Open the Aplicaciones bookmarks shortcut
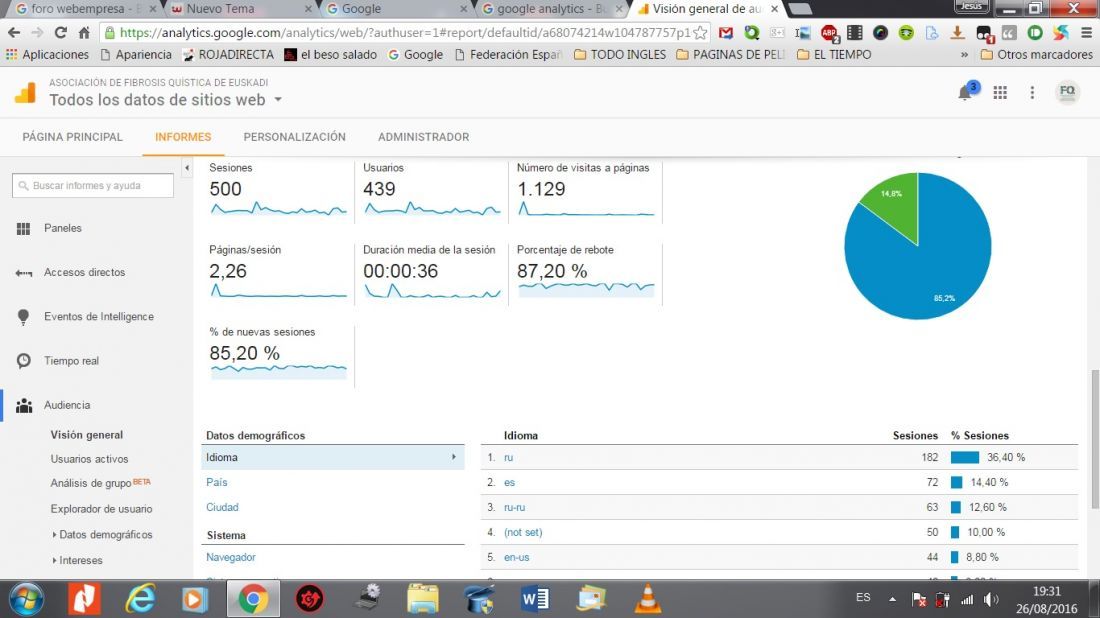Screen dimensions: 1100x618 tap(47, 54)
